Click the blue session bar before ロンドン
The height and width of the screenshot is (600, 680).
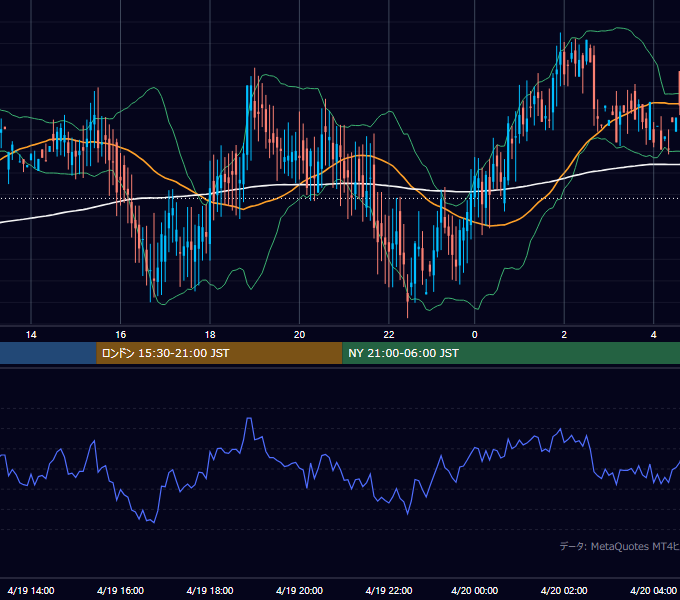point(48,353)
